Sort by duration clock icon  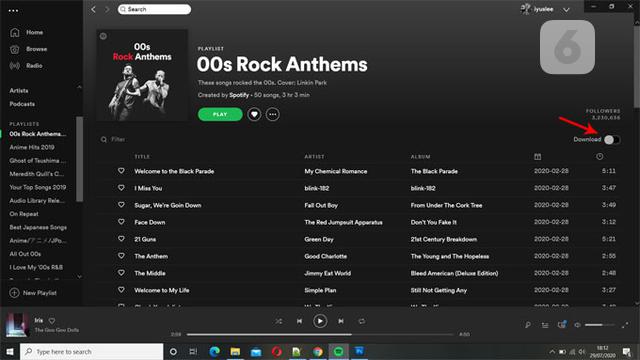click(x=599, y=156)
